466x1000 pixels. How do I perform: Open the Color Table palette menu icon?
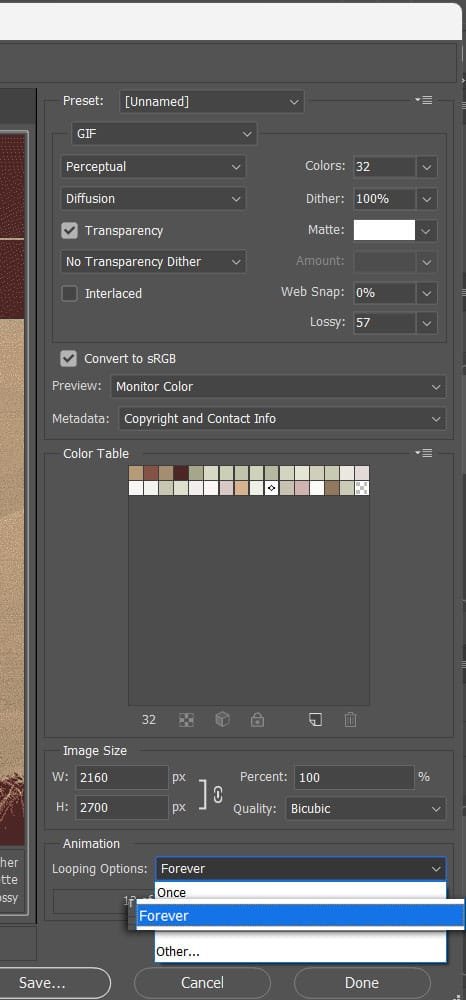423,453
